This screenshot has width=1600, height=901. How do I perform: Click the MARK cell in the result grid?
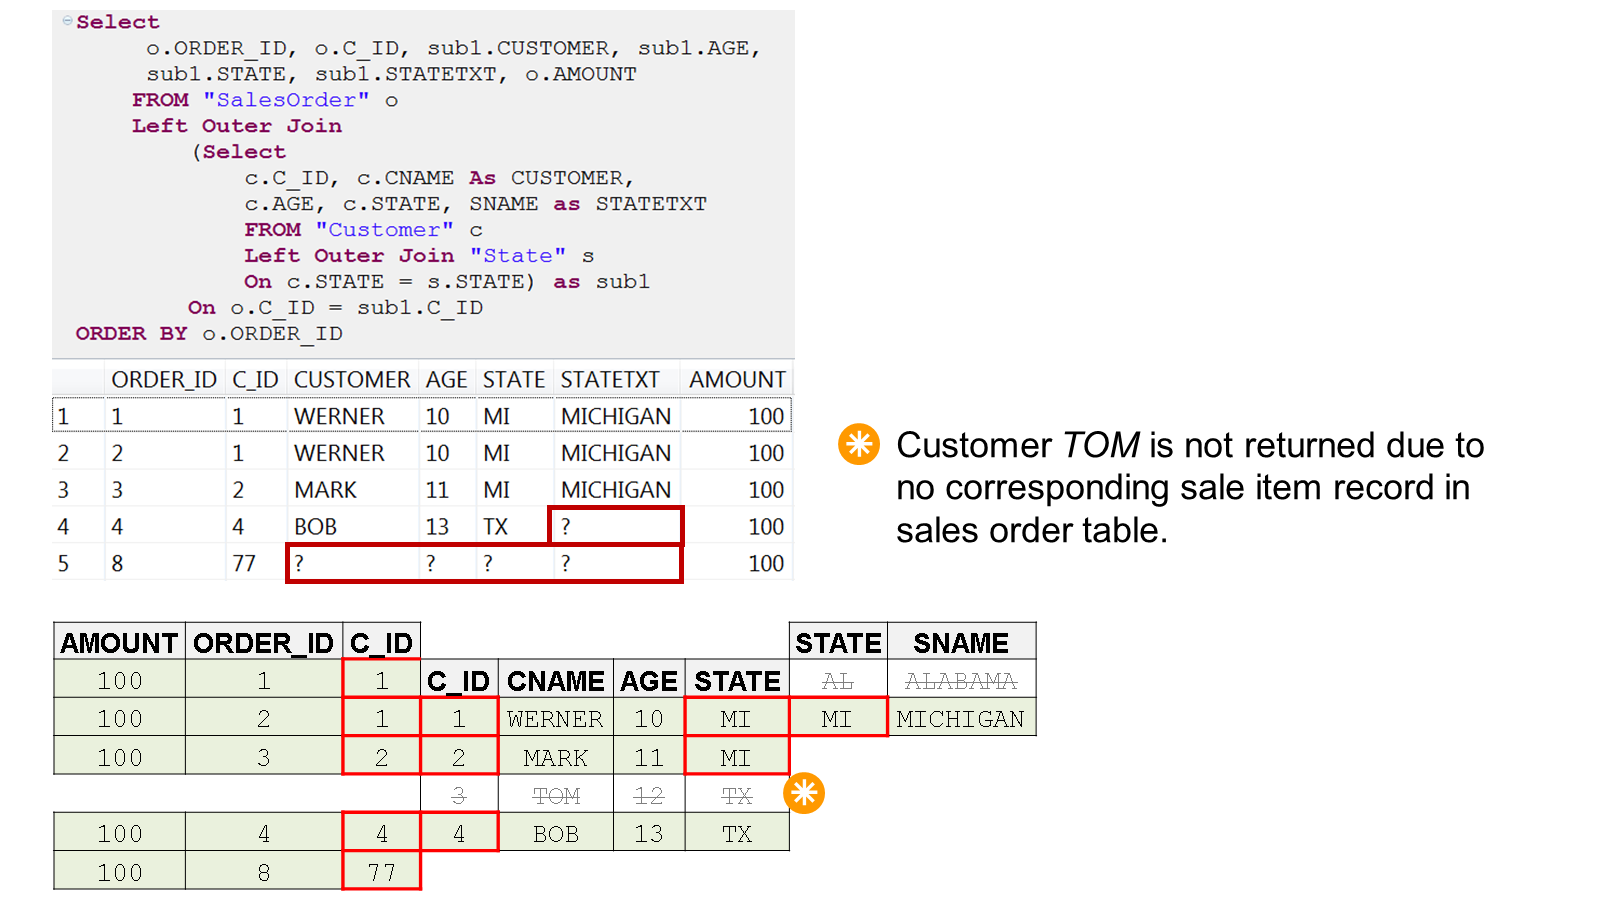point(326,490)
